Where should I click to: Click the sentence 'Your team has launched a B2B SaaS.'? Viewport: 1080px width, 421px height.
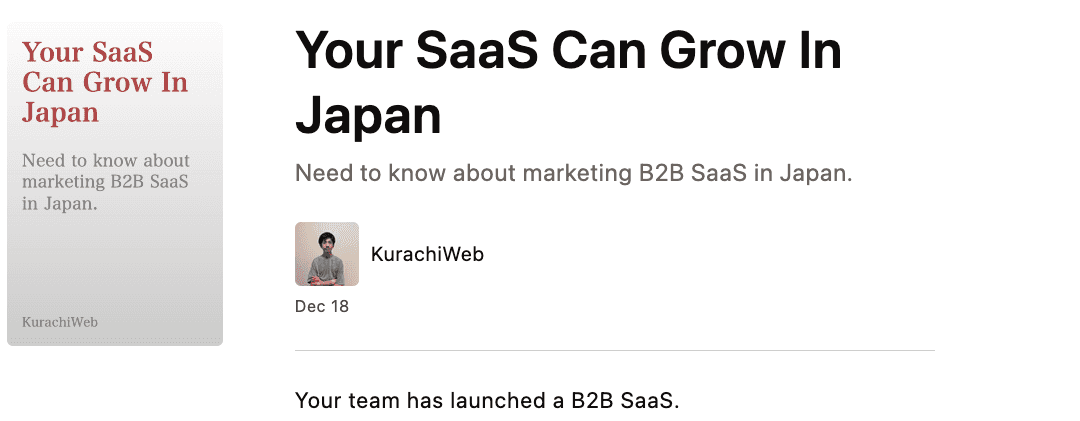tap(487, 402)
